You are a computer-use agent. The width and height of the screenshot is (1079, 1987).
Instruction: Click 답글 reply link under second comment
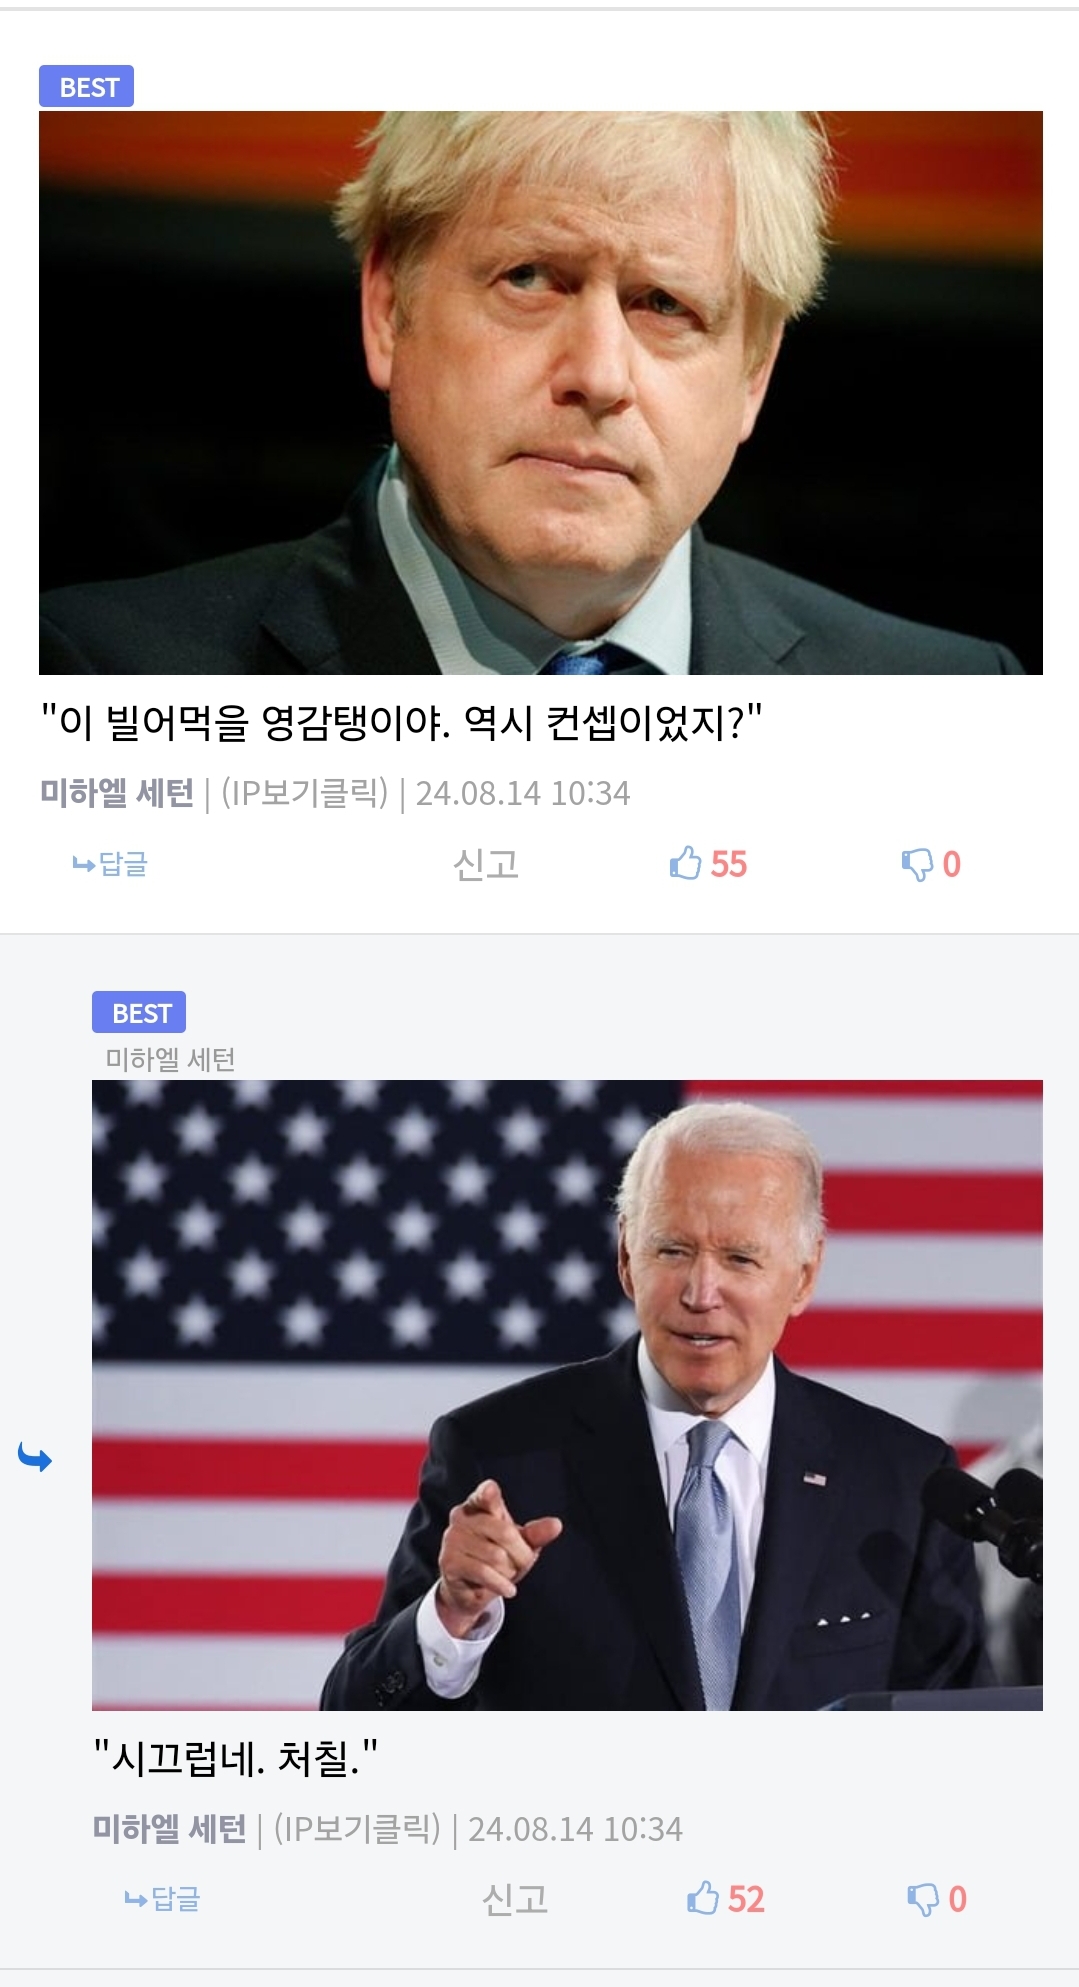coord(163,1898)
